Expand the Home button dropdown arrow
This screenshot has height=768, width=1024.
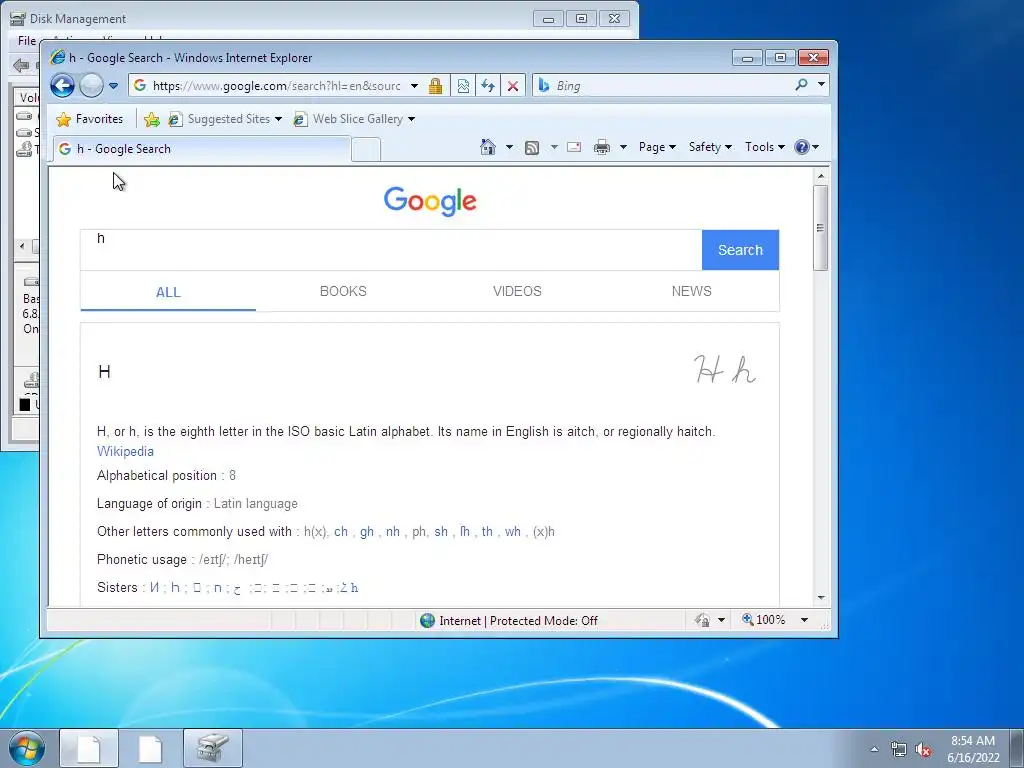[x=509, y=147]
